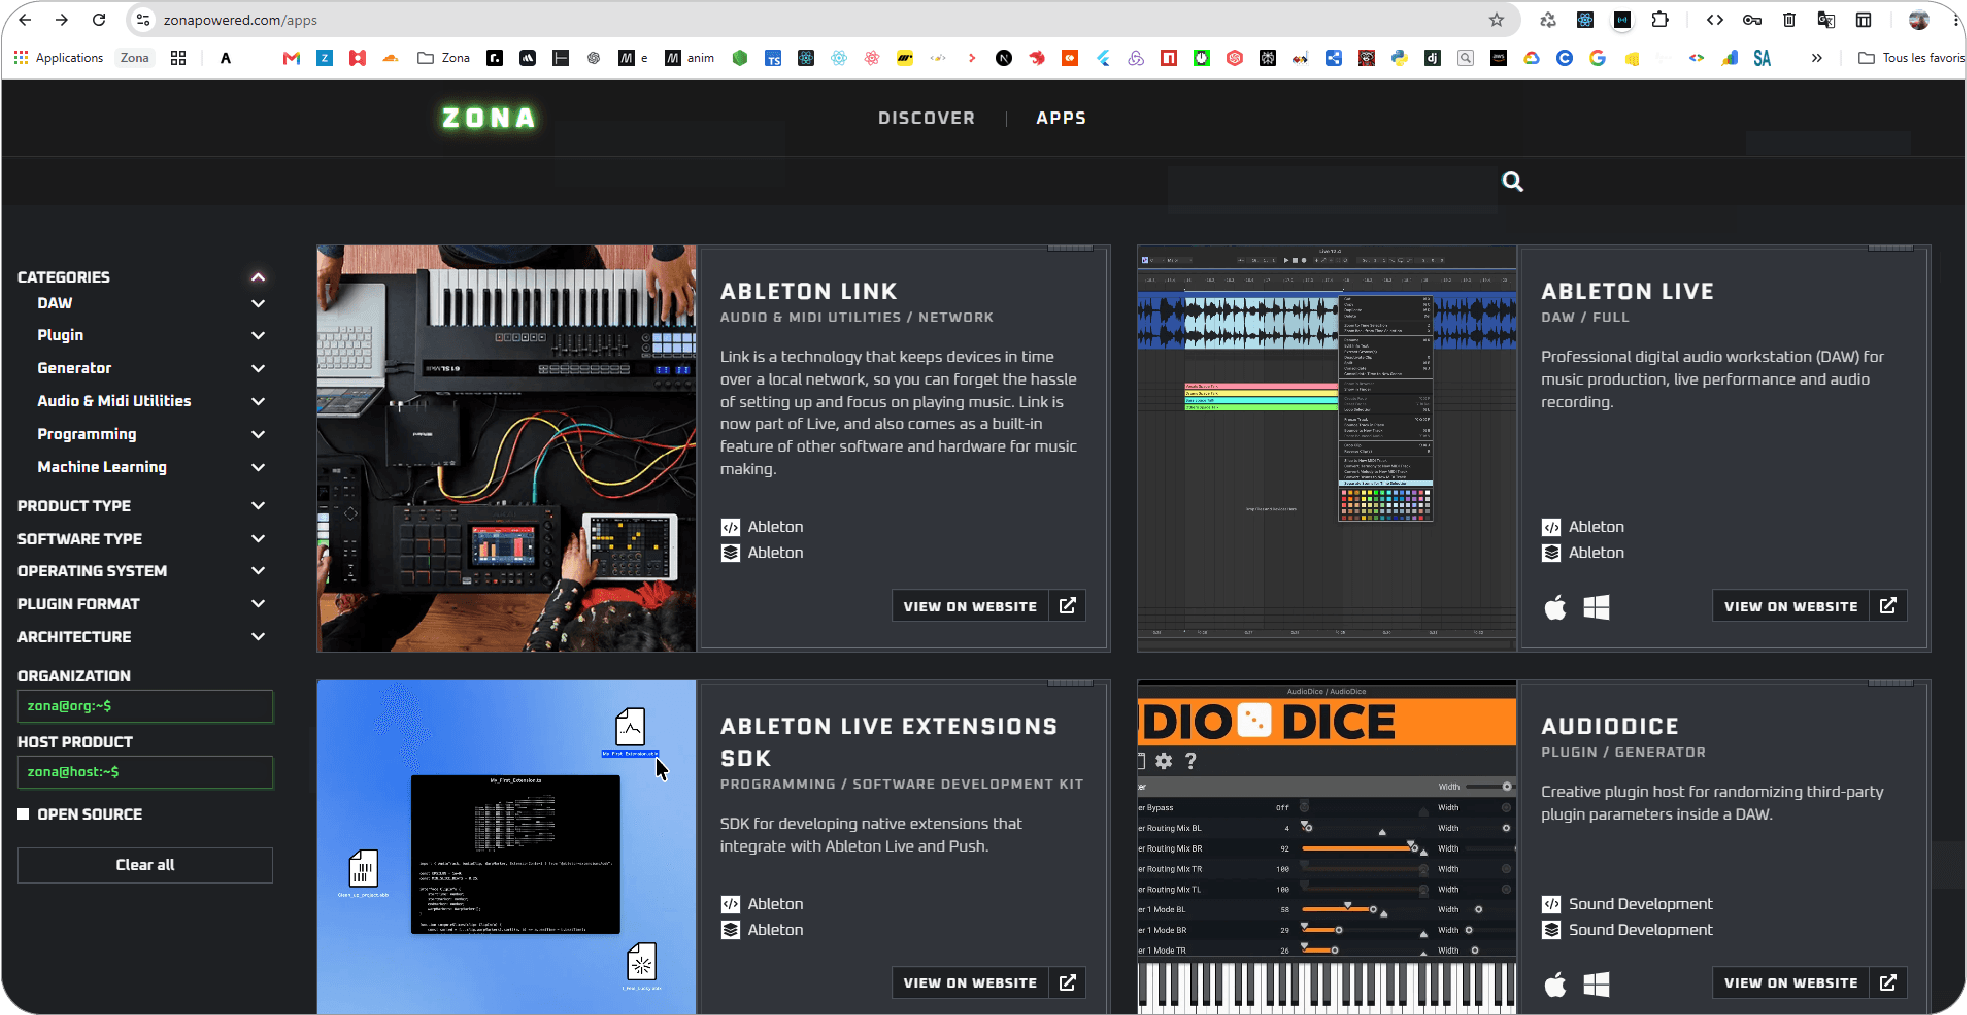The height and width of the screenshot is (1015, 1967).
Task: Click developer code icon on Ableton Link card
Action: (731, 527)
